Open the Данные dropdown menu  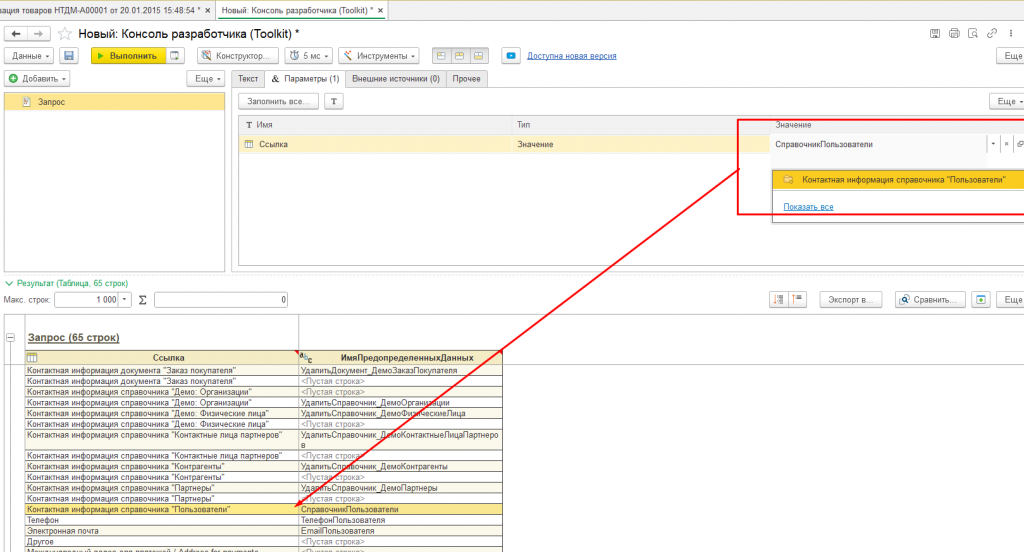click(x=29, y=56)
